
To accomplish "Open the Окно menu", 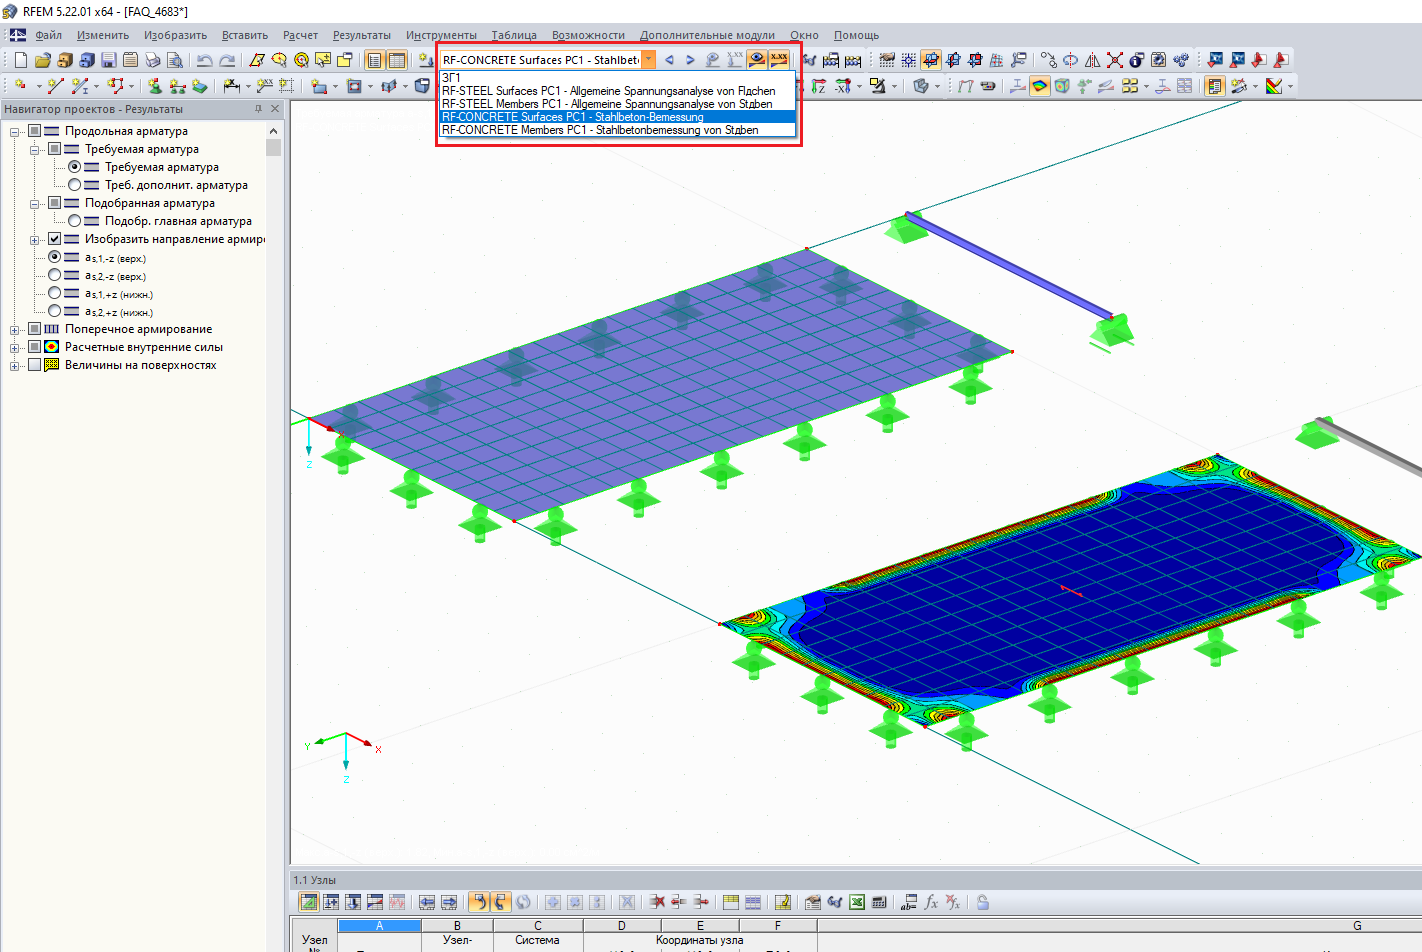I will [x=804, y=35].
